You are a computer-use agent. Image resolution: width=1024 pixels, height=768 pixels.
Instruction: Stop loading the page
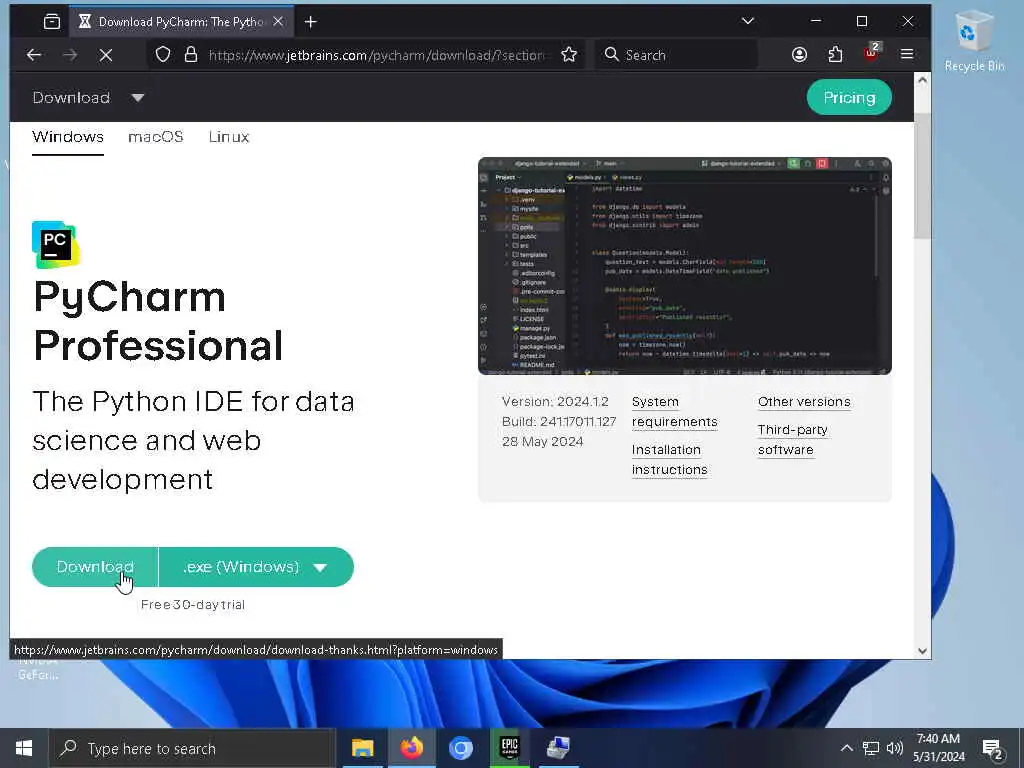click(x=106, y=56)
